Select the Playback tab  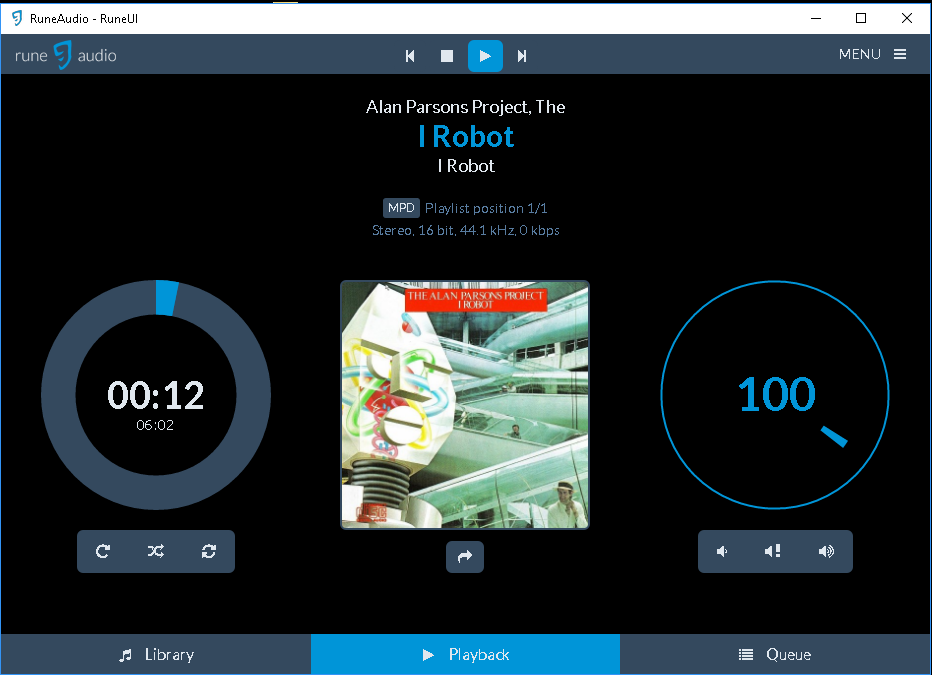pos(465,654)
